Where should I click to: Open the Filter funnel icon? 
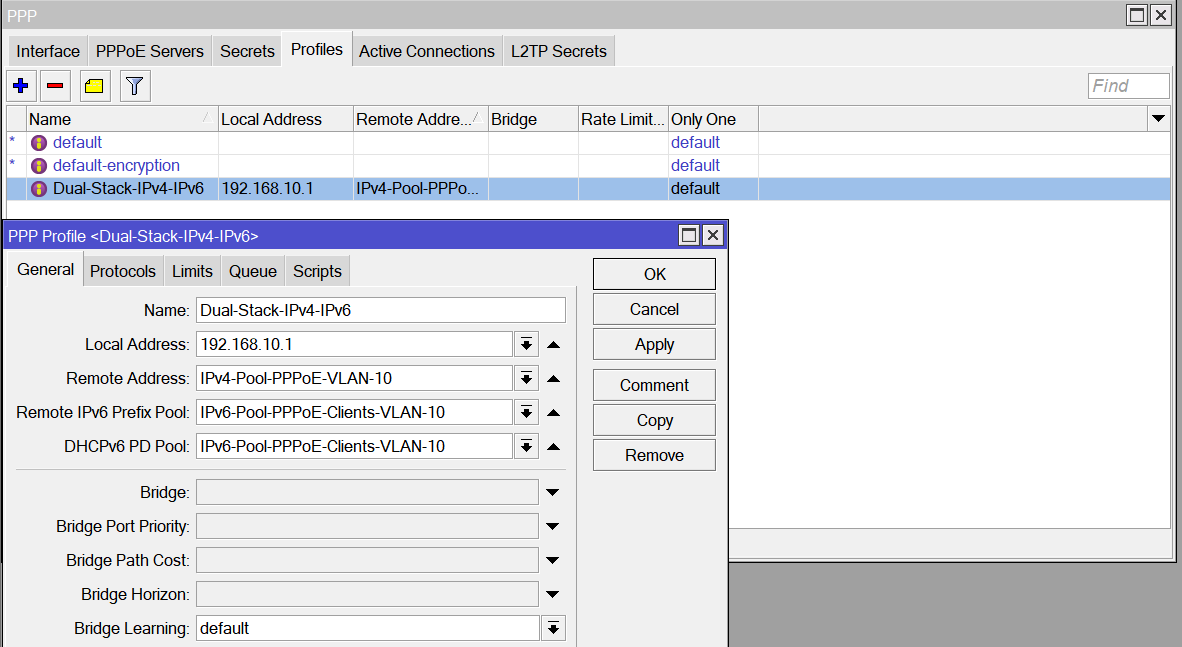135,86
